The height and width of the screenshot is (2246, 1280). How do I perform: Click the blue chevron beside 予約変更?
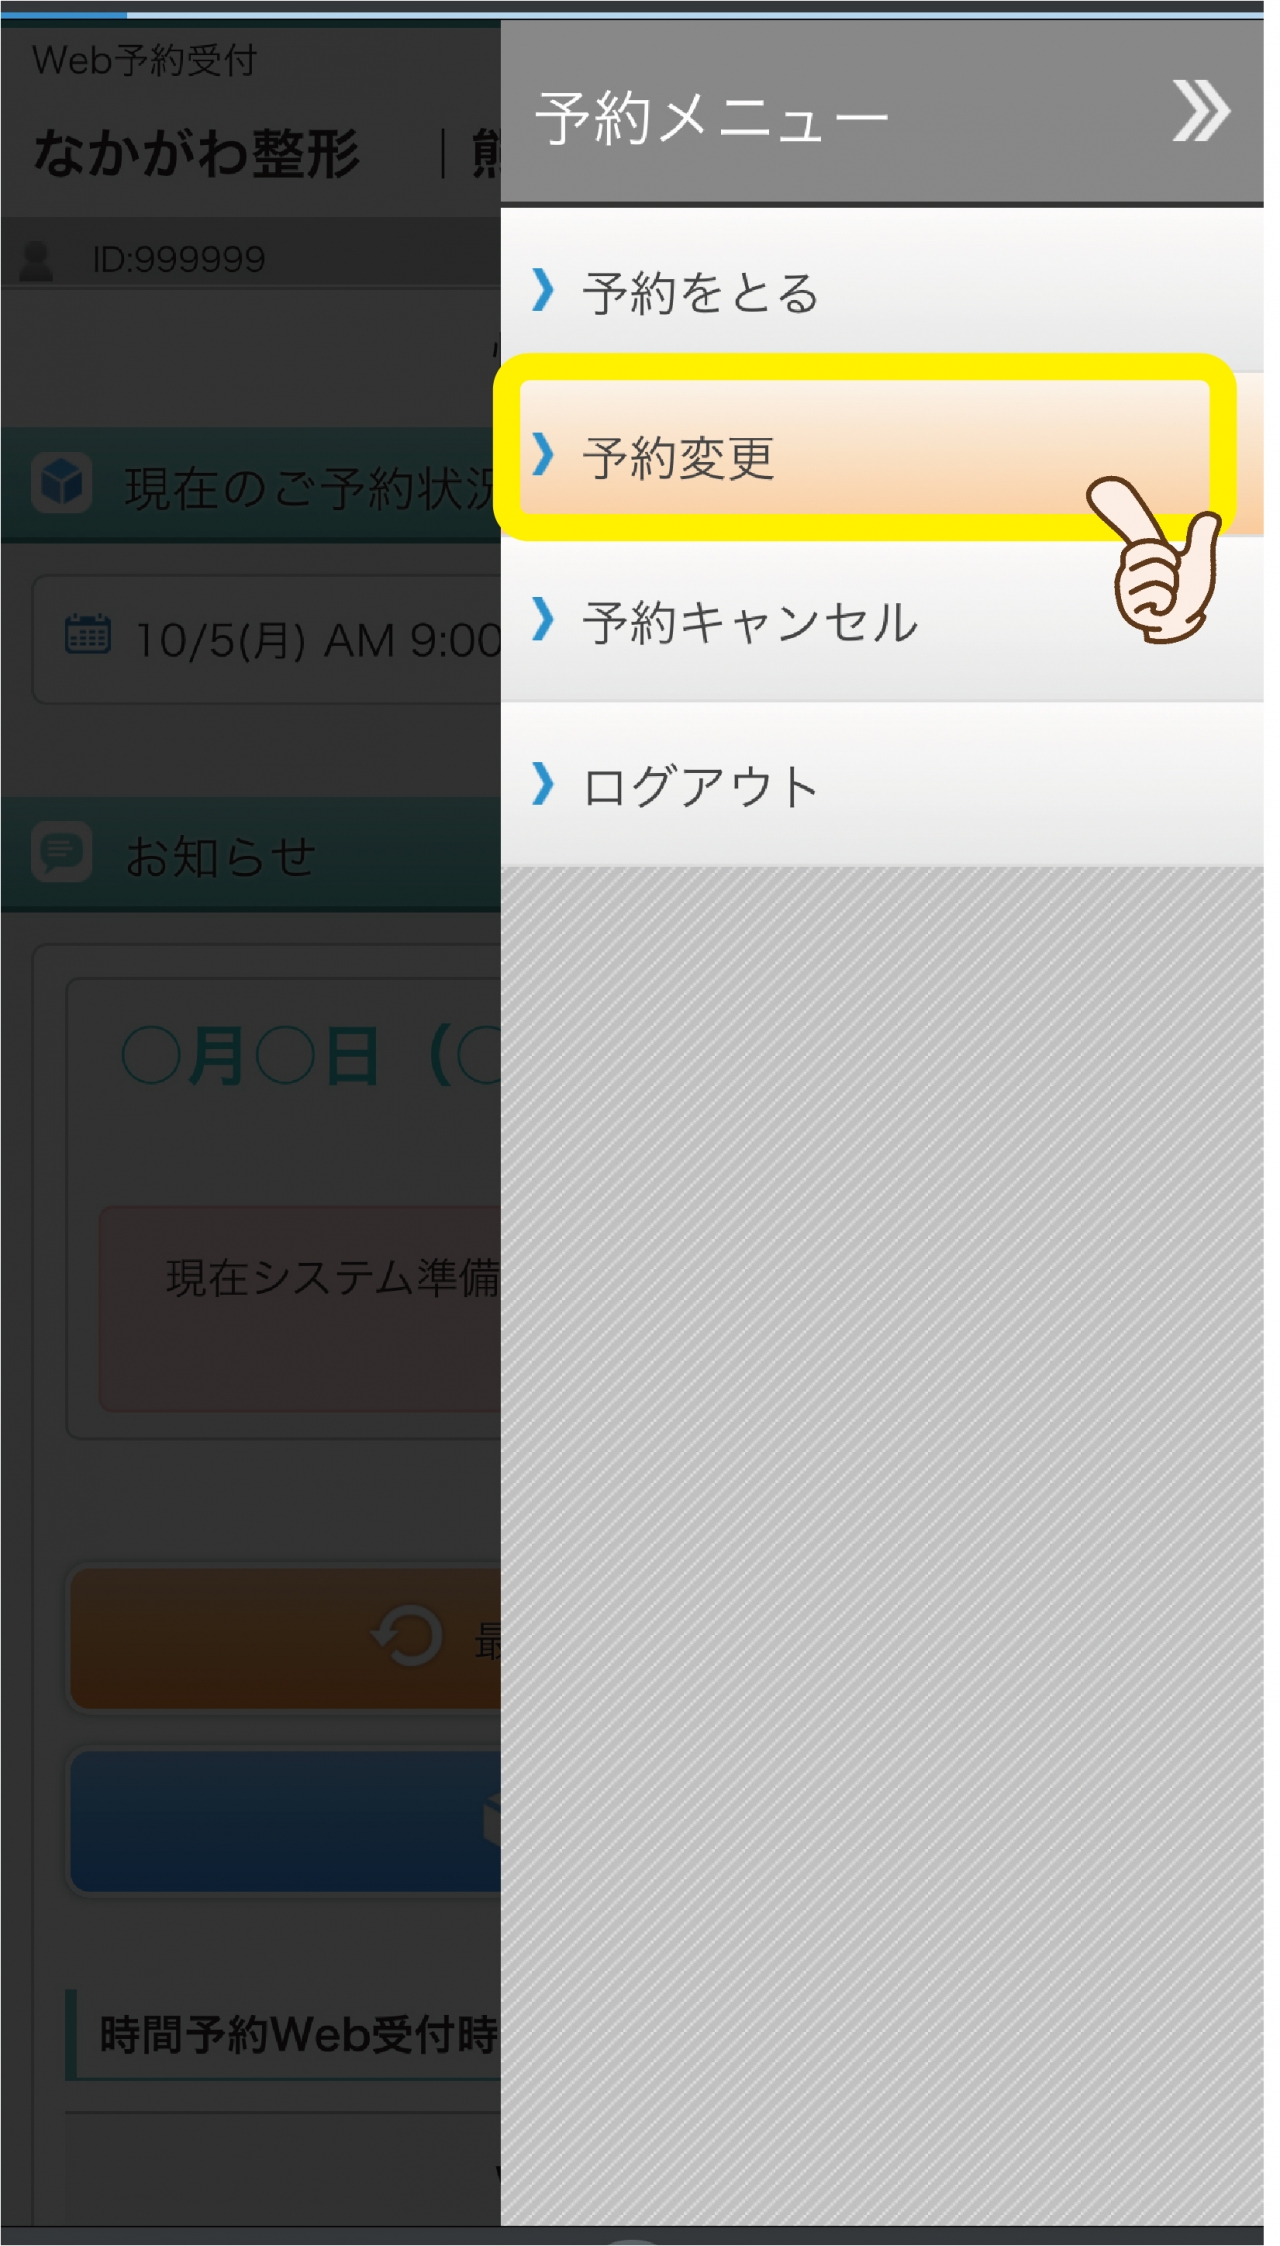click(543, 455)
